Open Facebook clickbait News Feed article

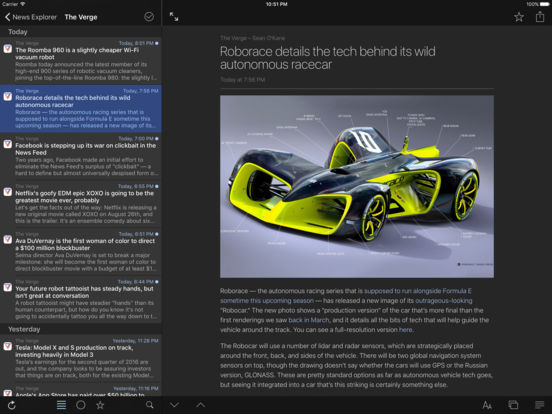81,156
